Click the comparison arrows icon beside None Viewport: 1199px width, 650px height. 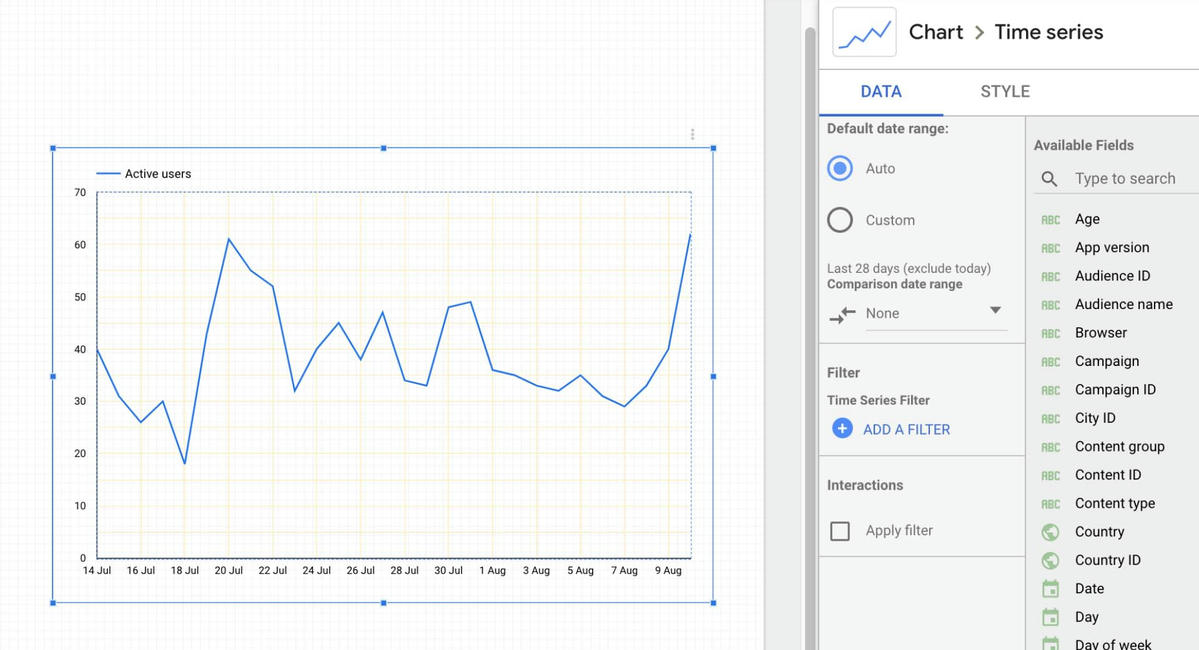pos(842,314)
